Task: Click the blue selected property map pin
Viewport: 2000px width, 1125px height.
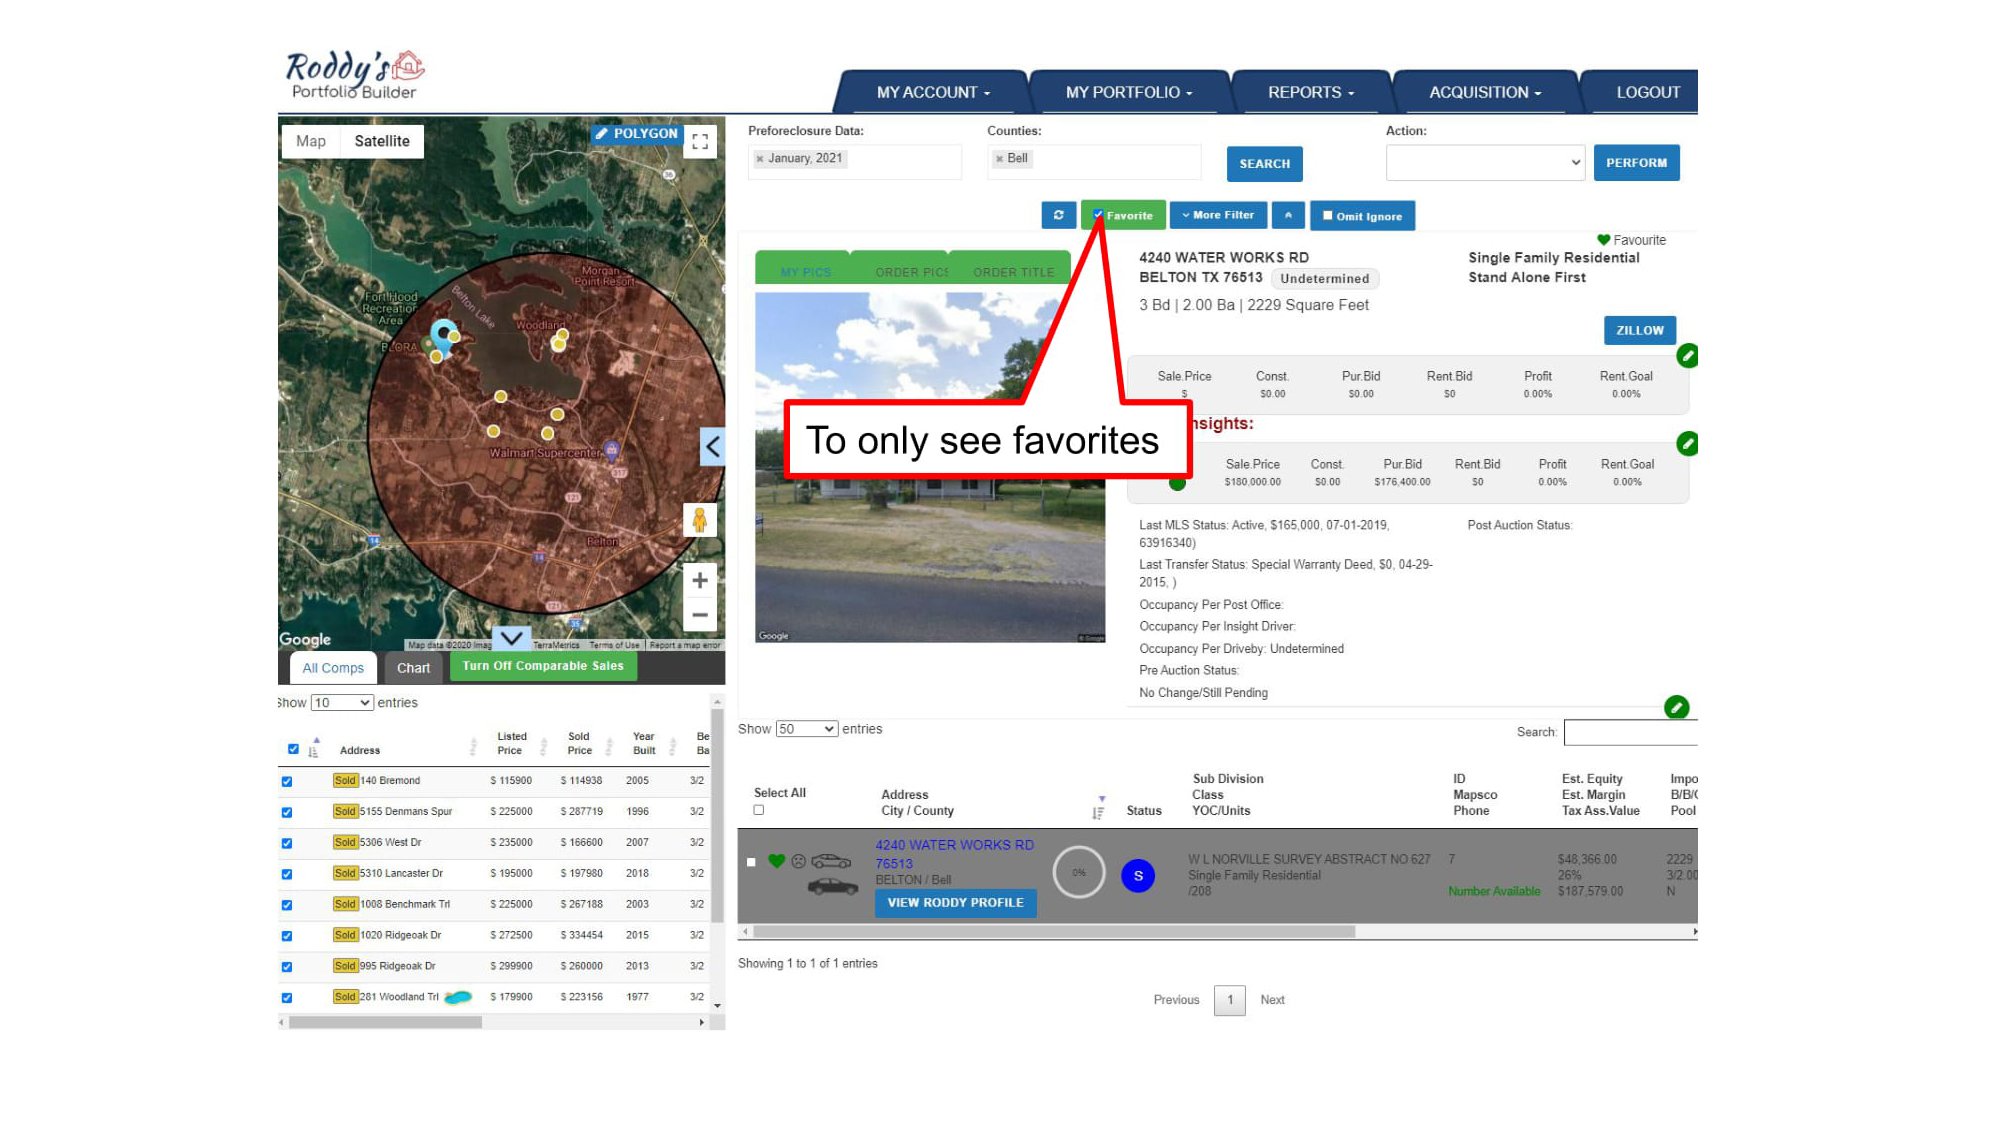Action: pyautogui.click(x=443, y=334)
